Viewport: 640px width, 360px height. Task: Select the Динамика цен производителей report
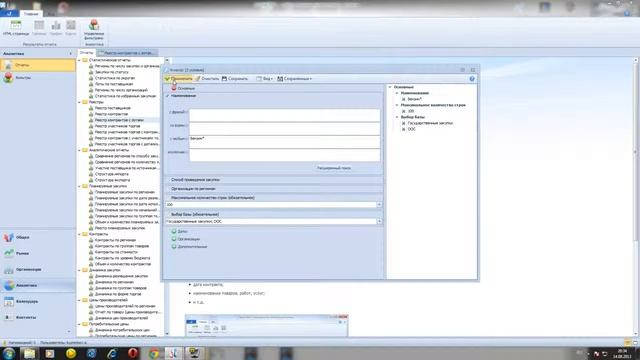121,318
